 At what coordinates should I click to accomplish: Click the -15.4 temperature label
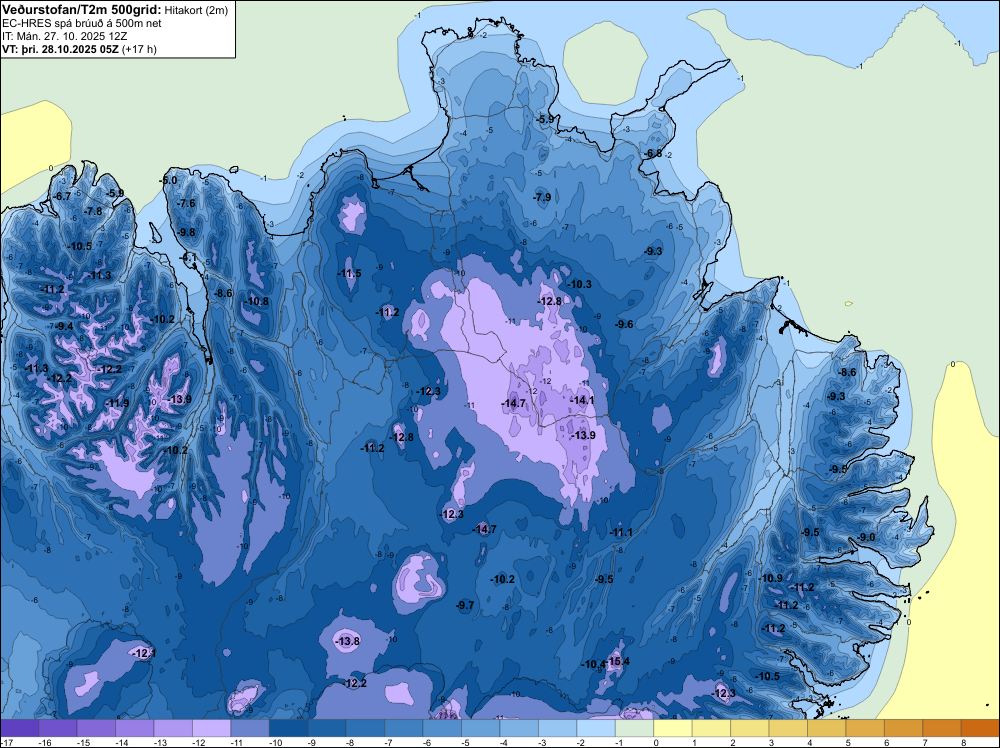[x=618, y=661]
